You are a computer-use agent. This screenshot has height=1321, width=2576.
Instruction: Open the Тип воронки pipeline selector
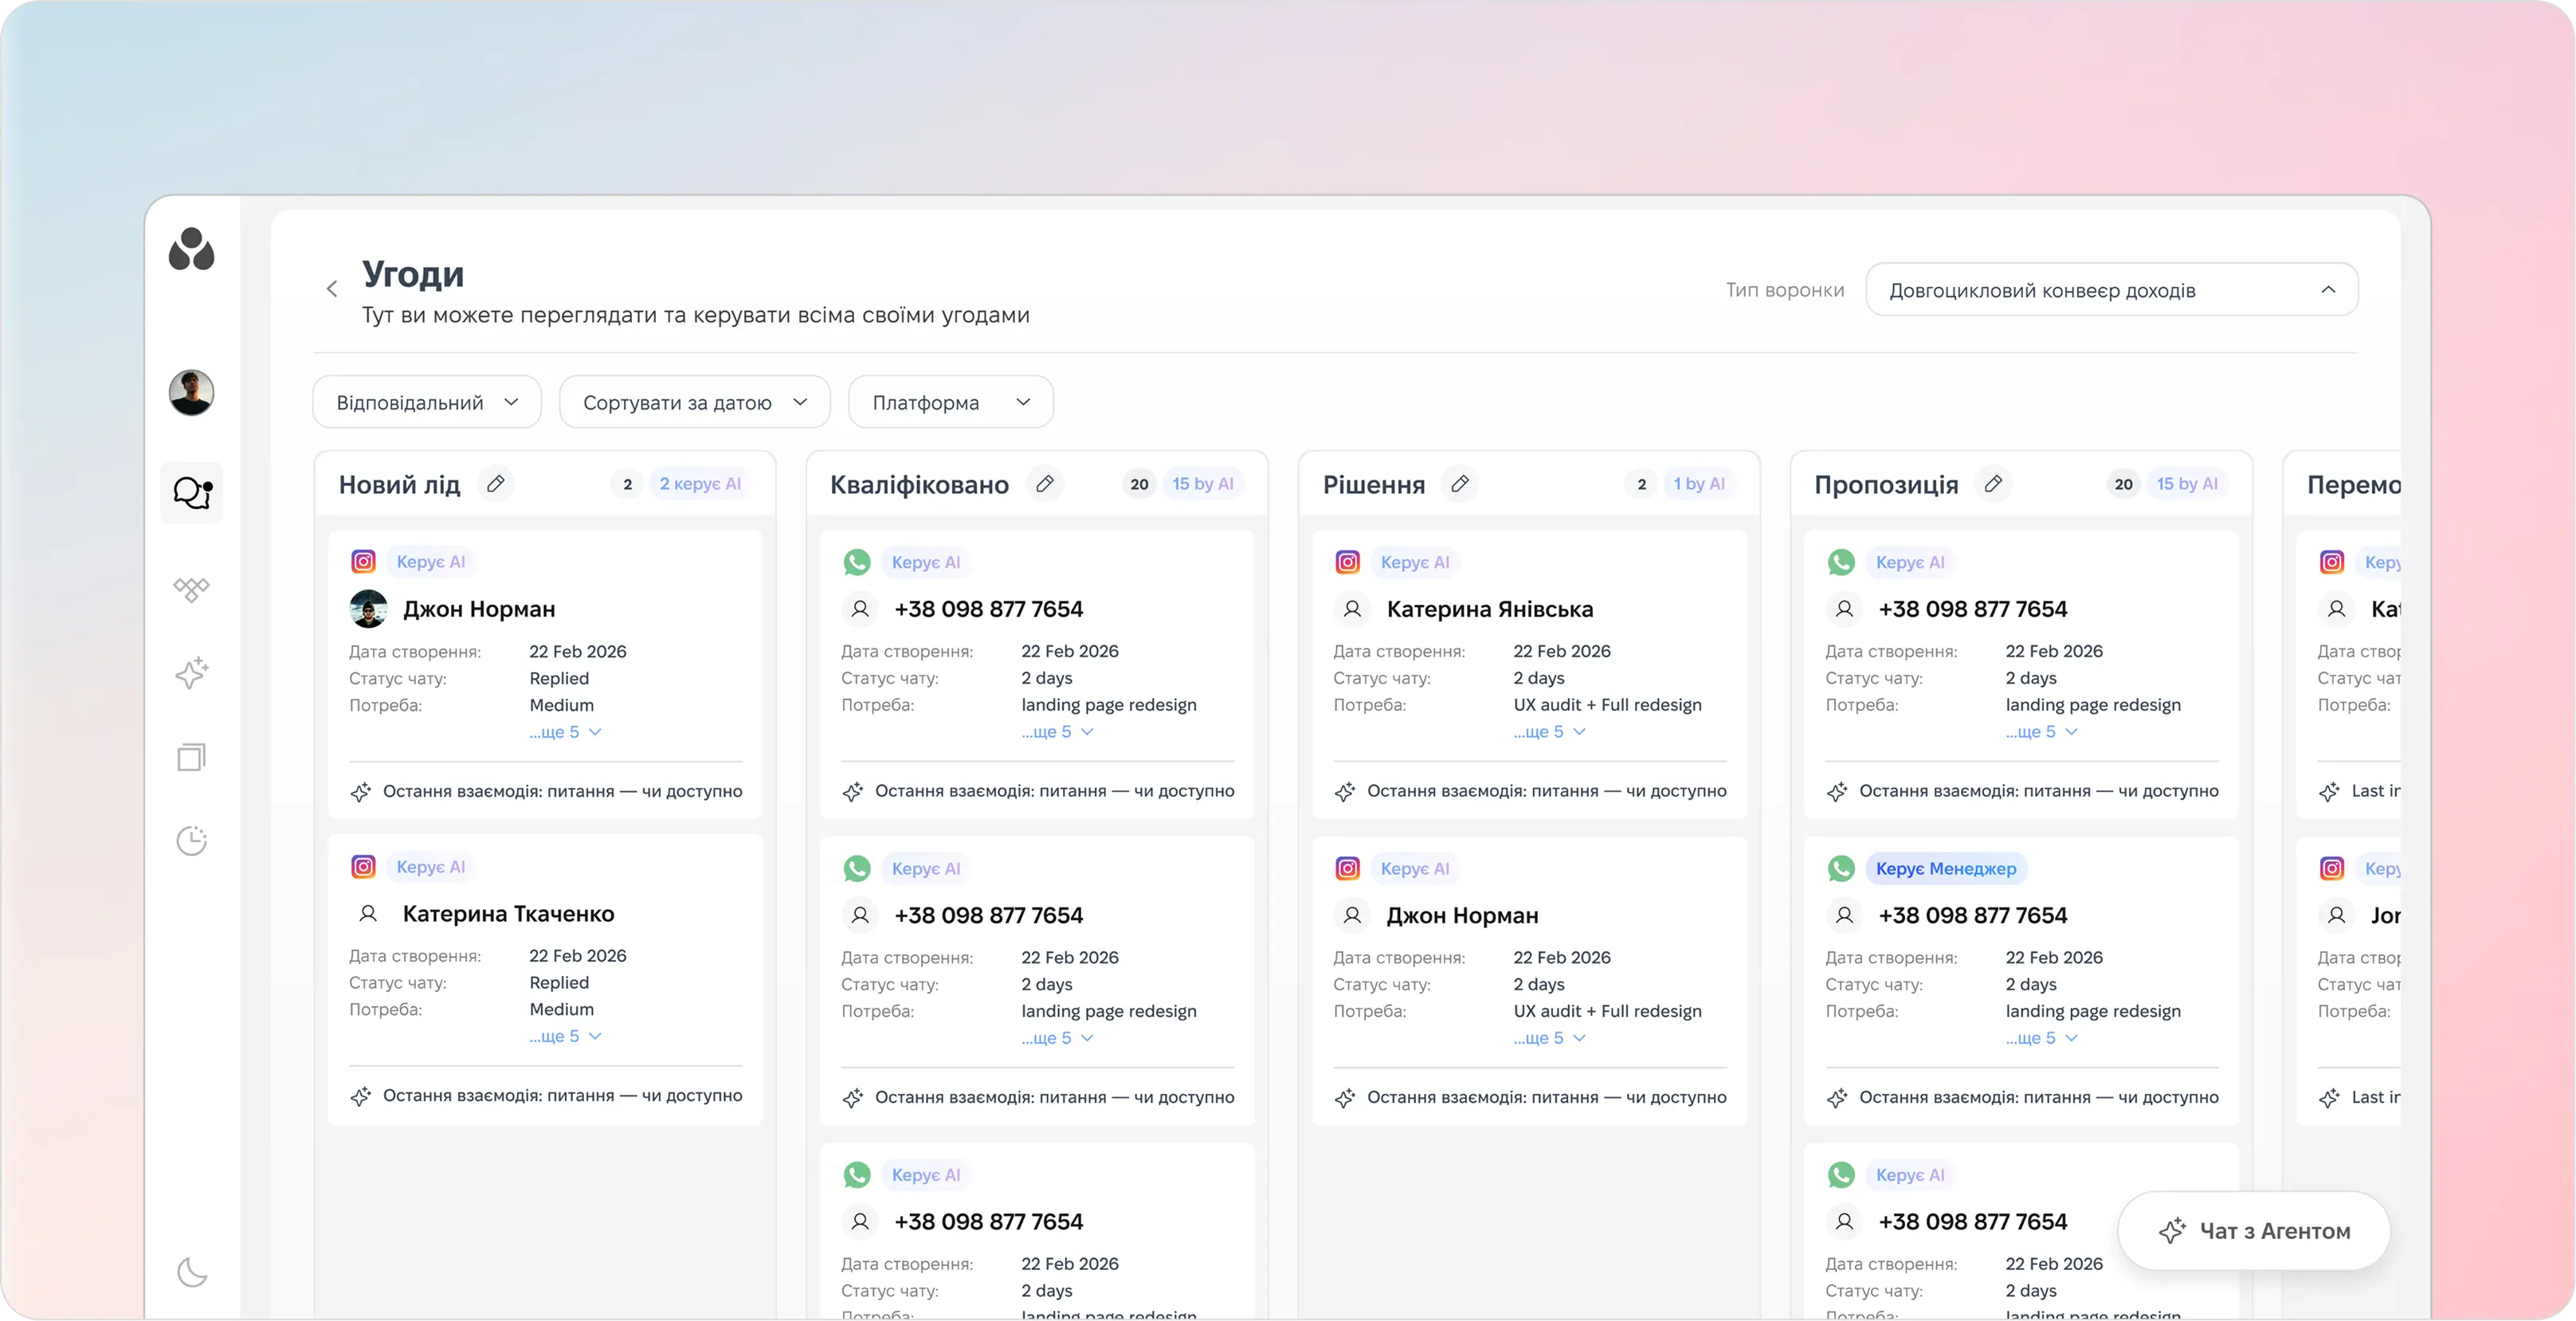(2111, 290)
